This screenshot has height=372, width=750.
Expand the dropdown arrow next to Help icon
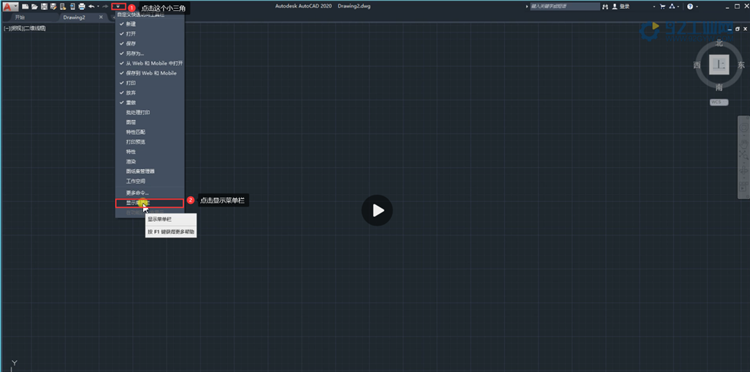click(696, 7)
